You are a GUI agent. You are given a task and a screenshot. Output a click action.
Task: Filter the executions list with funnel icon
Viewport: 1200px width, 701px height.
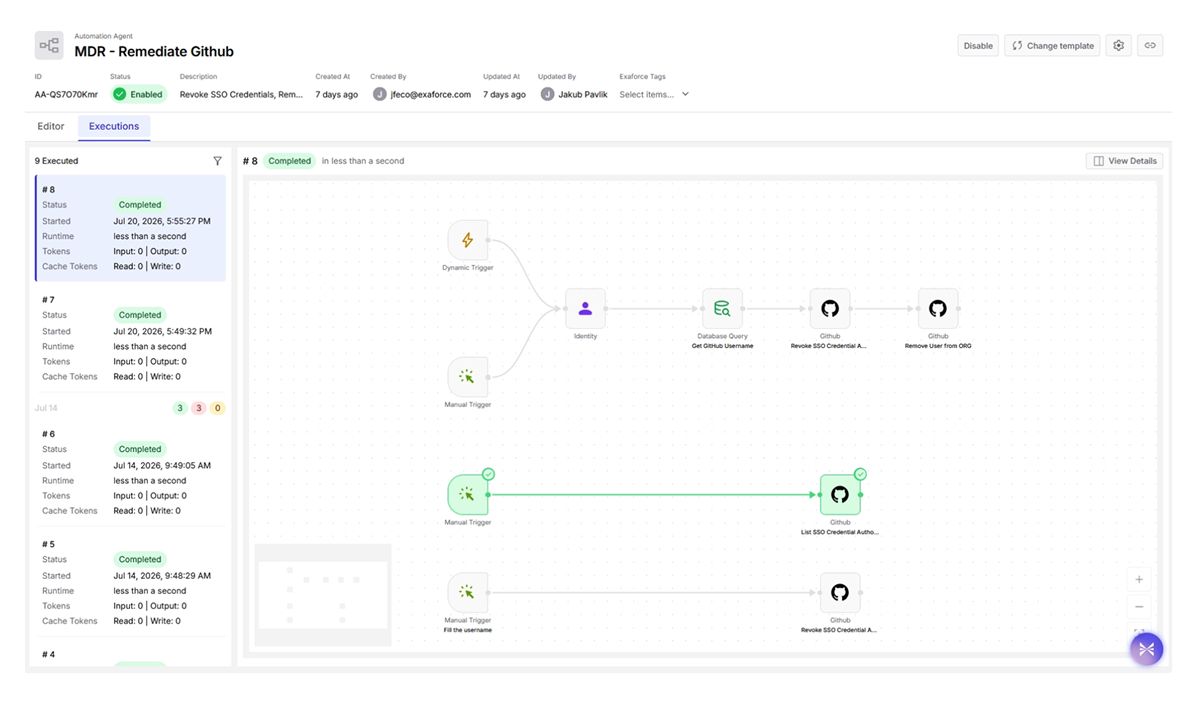pyautogui.click(x=218, y=161)
